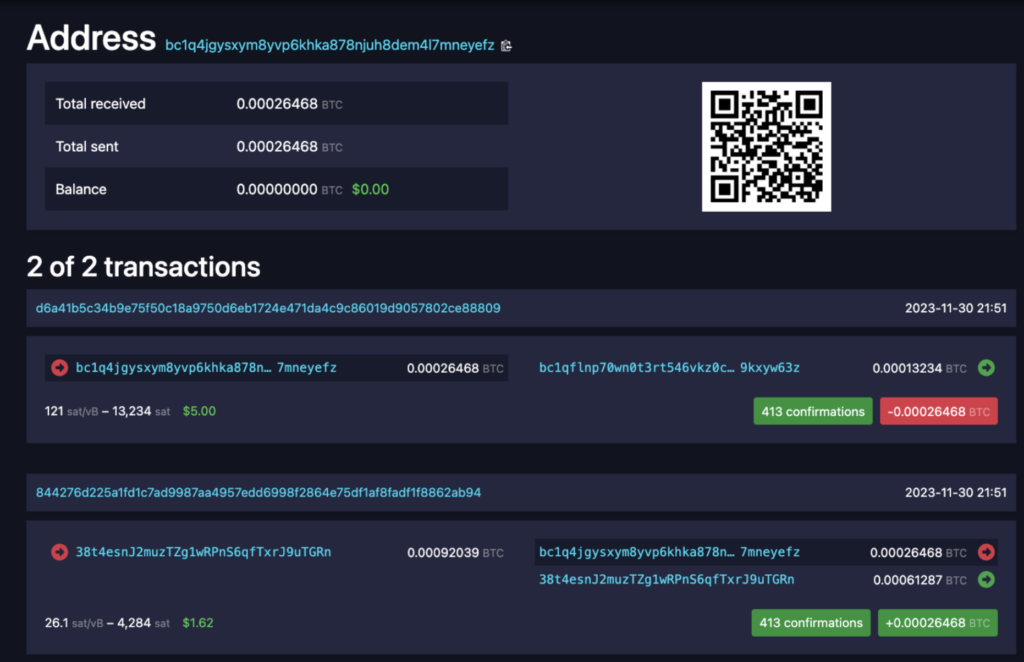This screenshot has height=662, width=1024.
Task: Click the $0.00 balance fiat value
Action: 370,189
